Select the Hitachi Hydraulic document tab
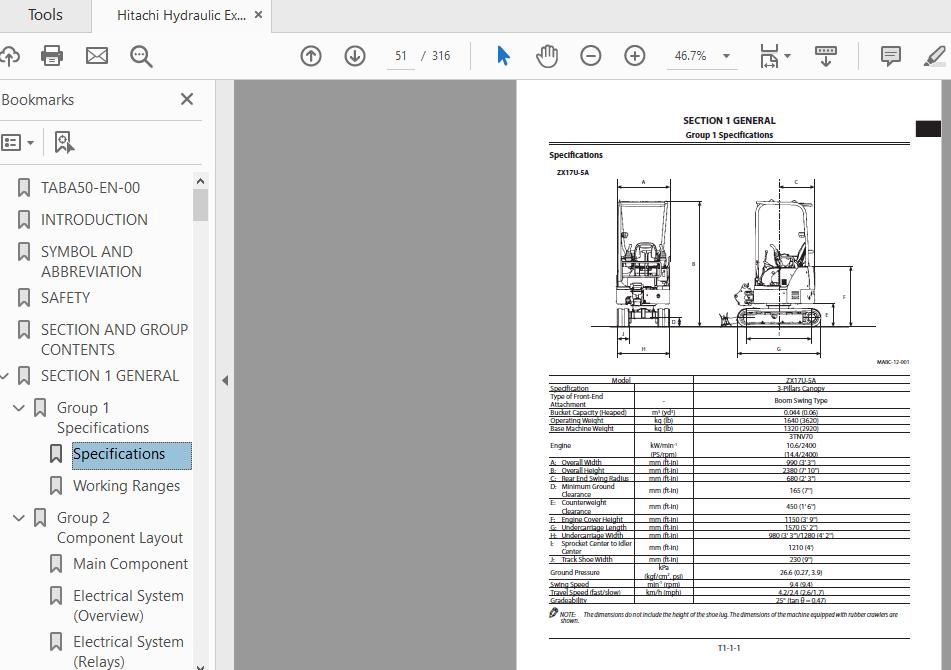Image resolution: width=951 pixels, height=670 pixels. [180, 15]
